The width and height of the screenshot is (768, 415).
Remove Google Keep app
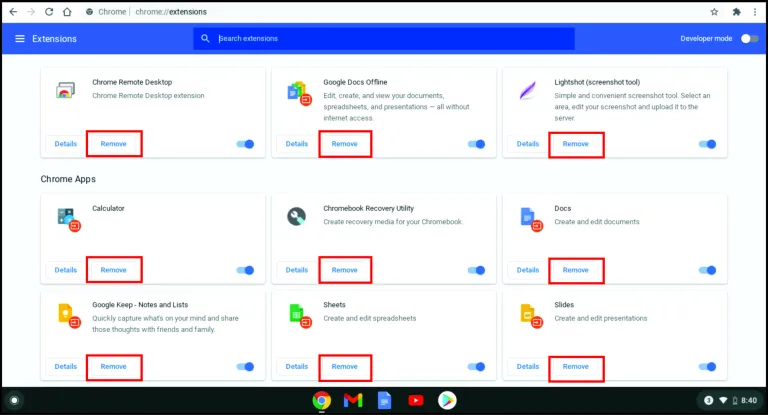pos(114,366)
